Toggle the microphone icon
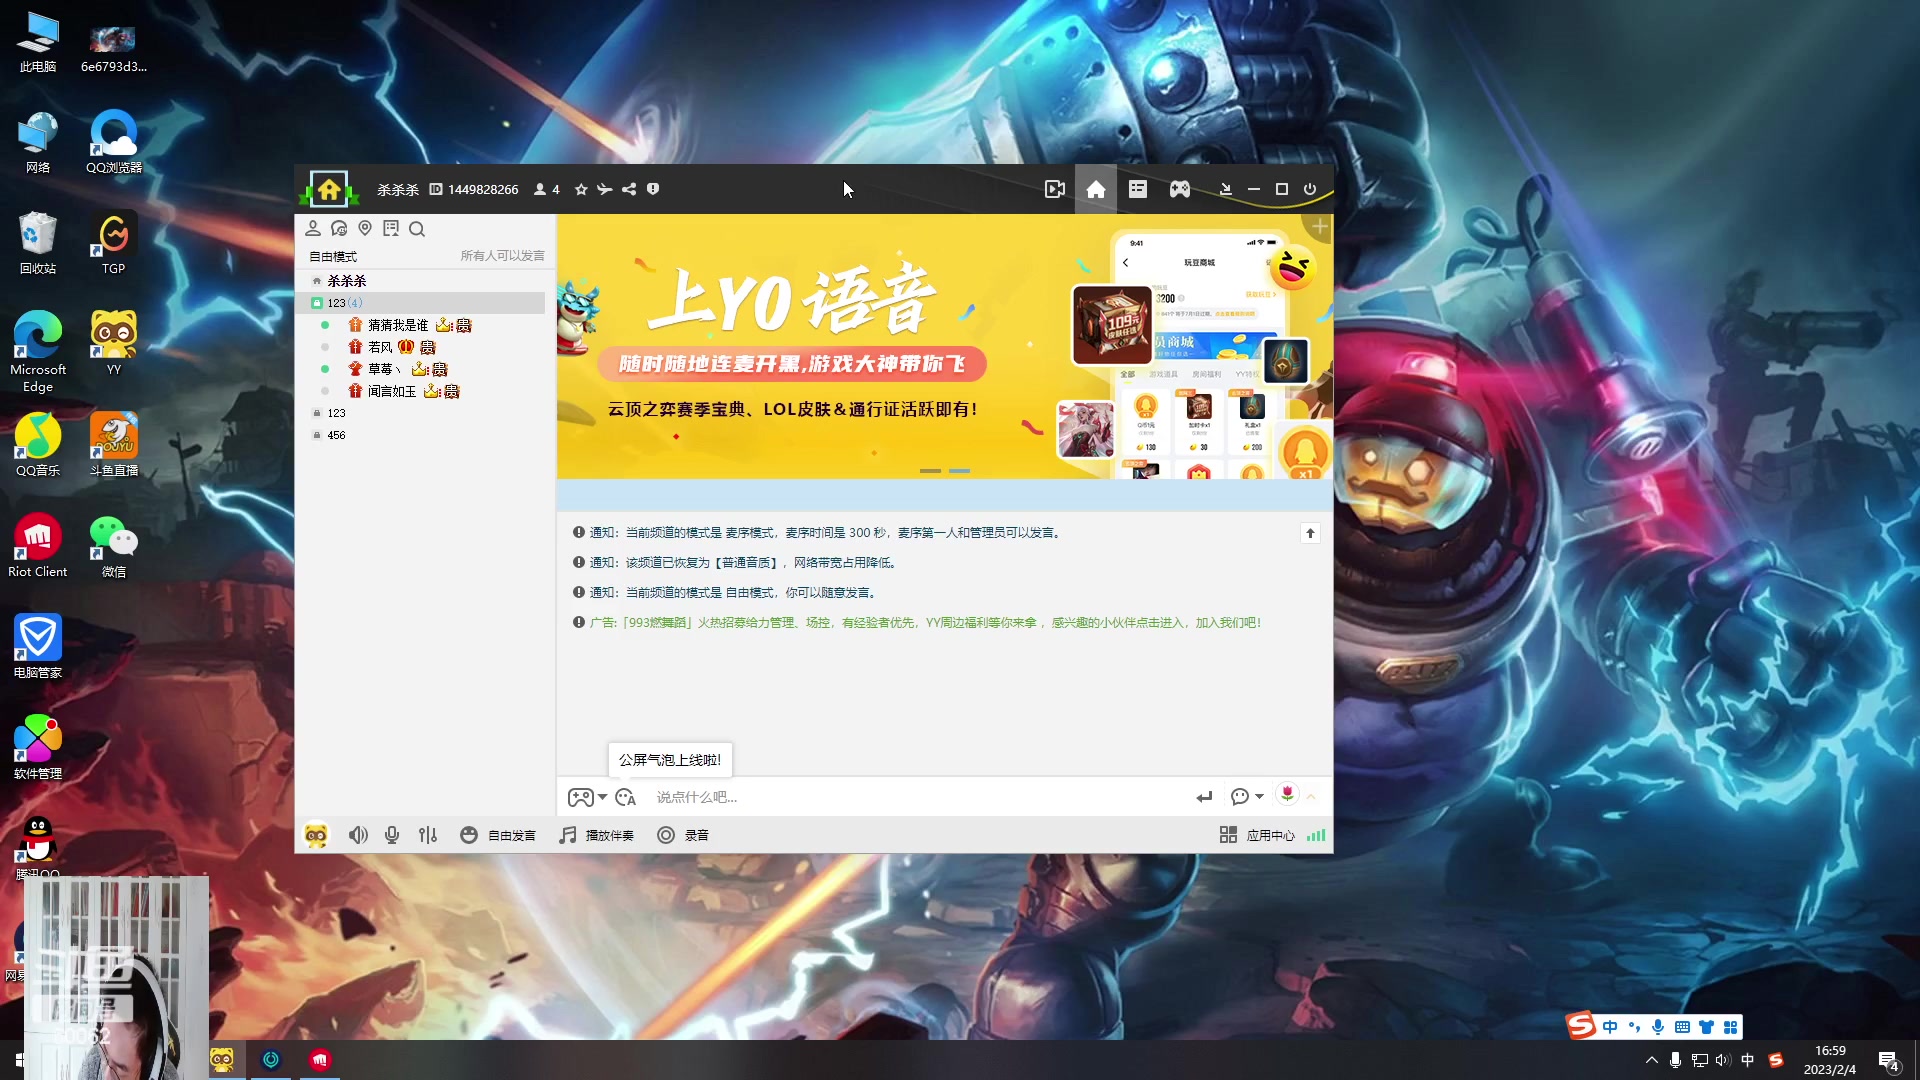Image resolution: width=1920 pixels, height=1080 pixels. pos(392,835)
